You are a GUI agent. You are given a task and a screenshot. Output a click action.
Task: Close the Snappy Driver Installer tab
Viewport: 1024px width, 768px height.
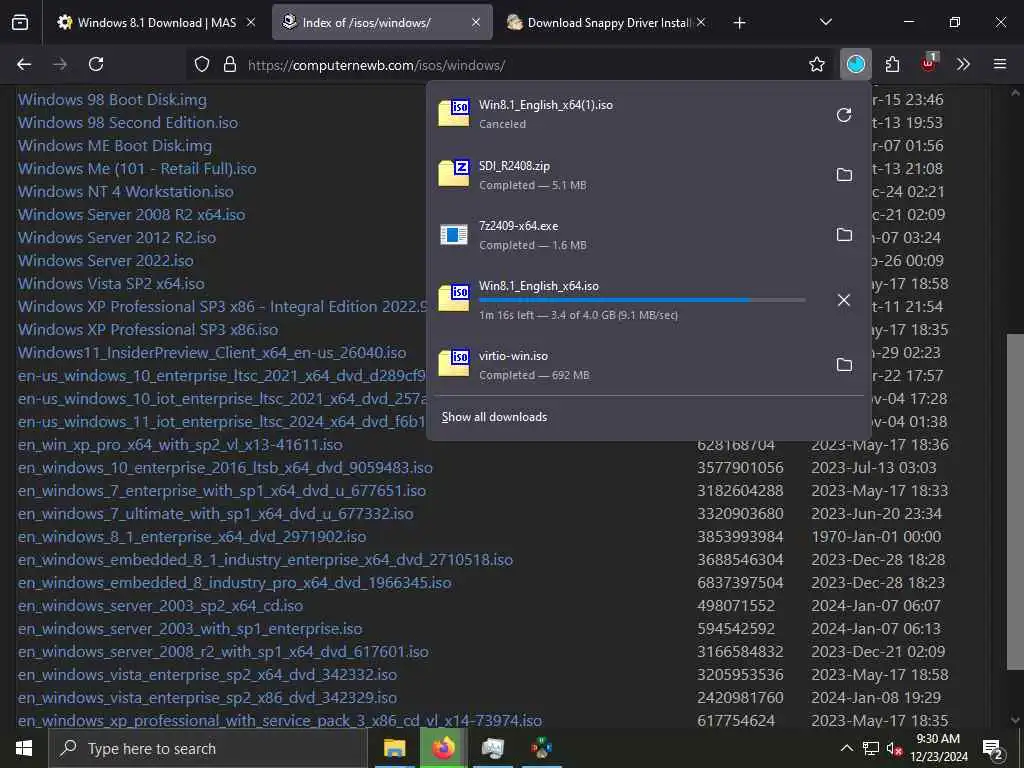(x=701, y=23)
